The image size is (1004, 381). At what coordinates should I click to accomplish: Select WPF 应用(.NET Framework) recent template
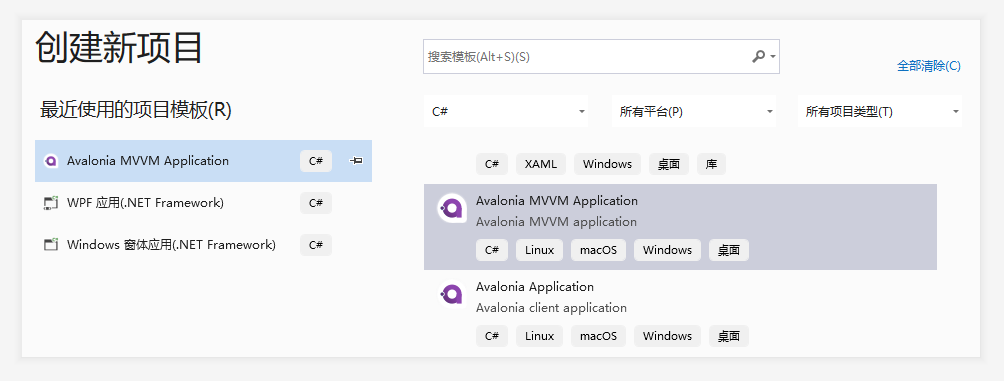[203, 203]
